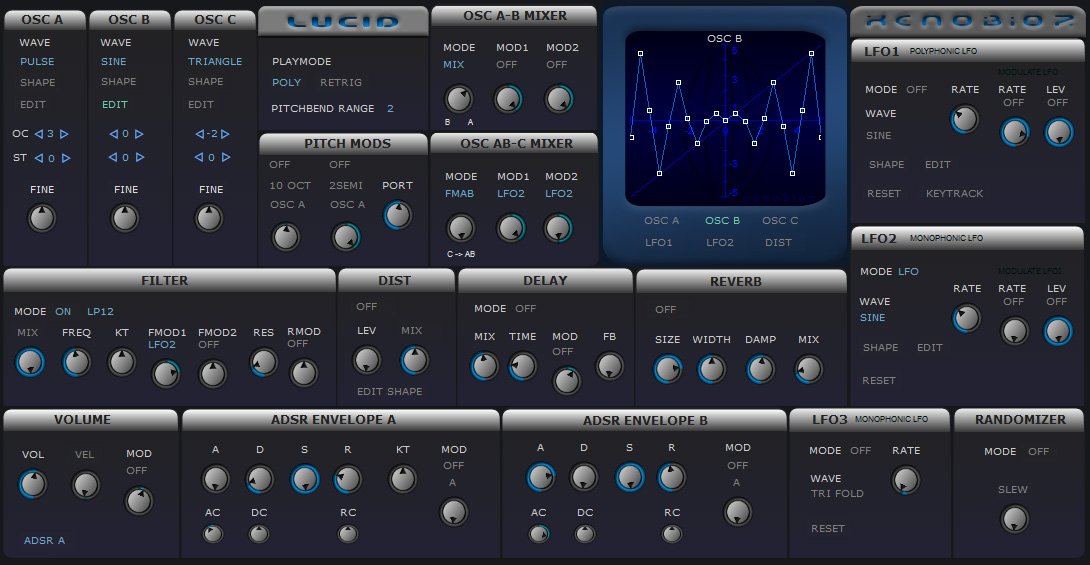Increase OSC B octave with right arrow
Viewport: 1090px width, 565px height.
click(x=139, y=133)
